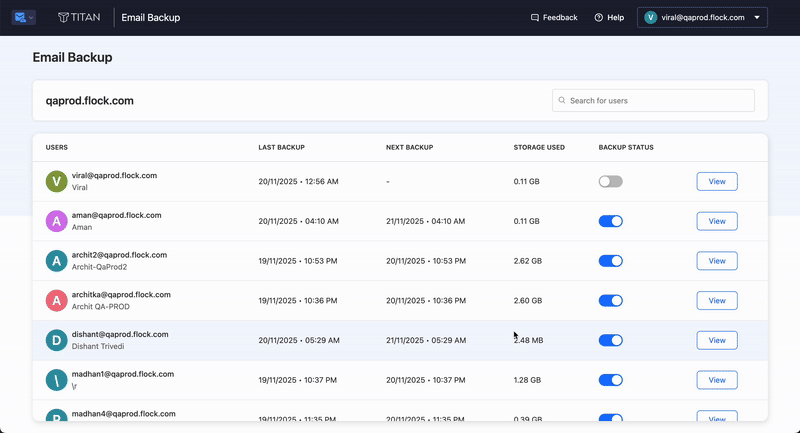Click the Help question mark icon
The width and height of the screenshot is (800, 433).
tap(599, 18)
